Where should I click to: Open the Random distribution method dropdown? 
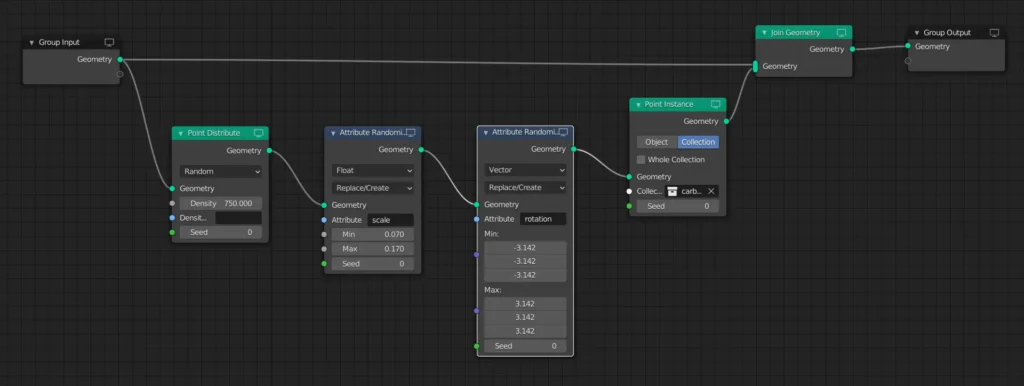pyautogui.click(x=221, y=172)
